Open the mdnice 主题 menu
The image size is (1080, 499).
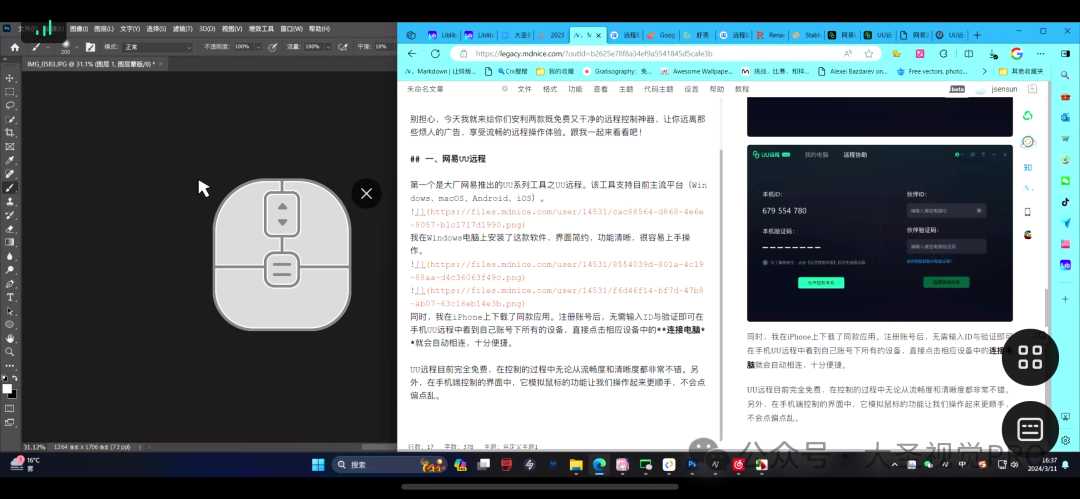click(x=625, y=89)
